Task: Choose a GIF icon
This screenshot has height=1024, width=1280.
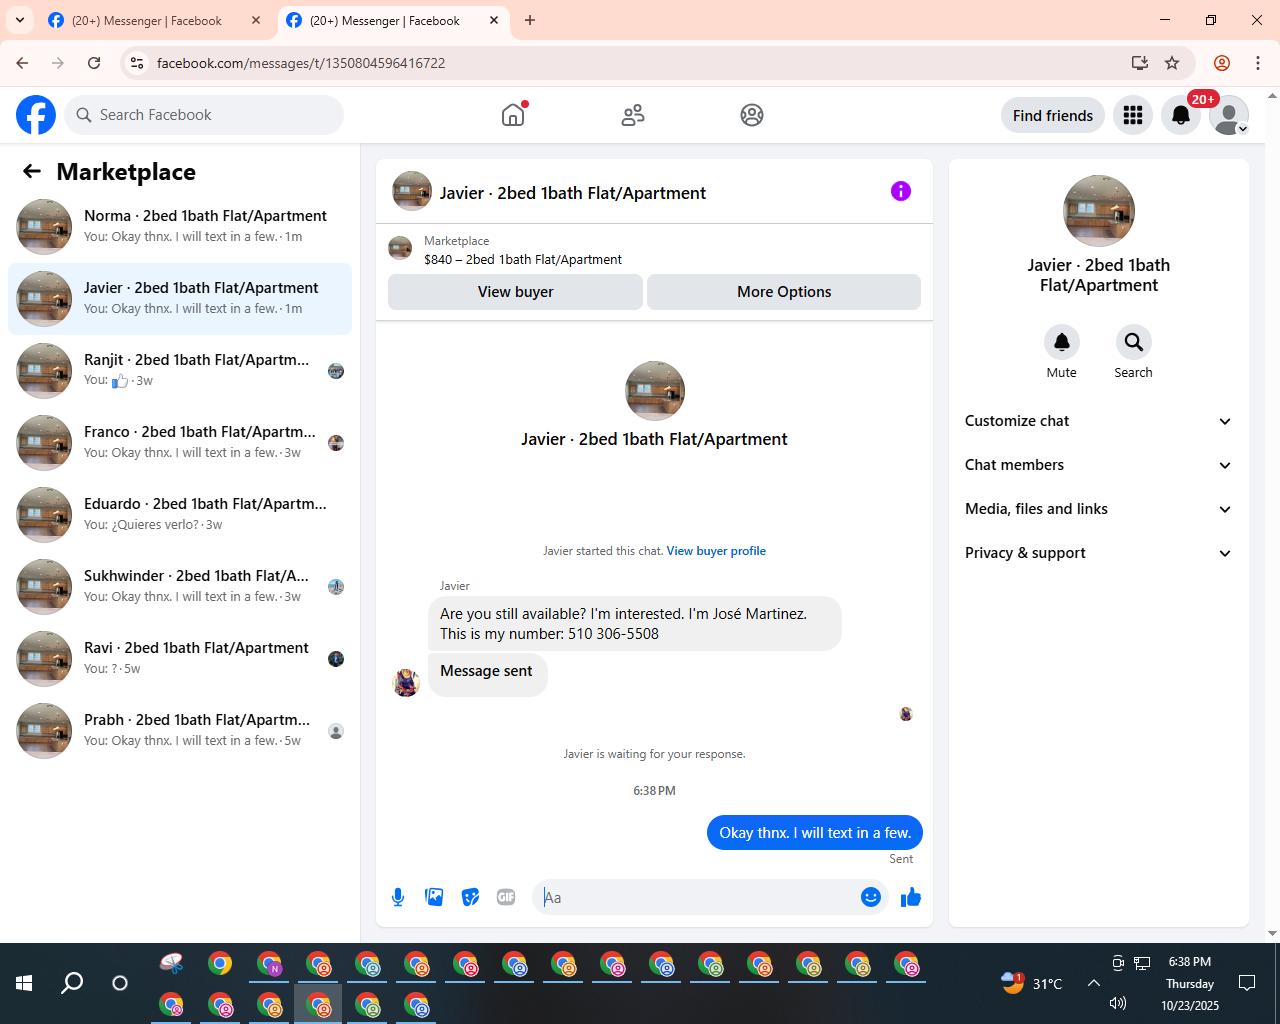Action: (x=506, y=897)
